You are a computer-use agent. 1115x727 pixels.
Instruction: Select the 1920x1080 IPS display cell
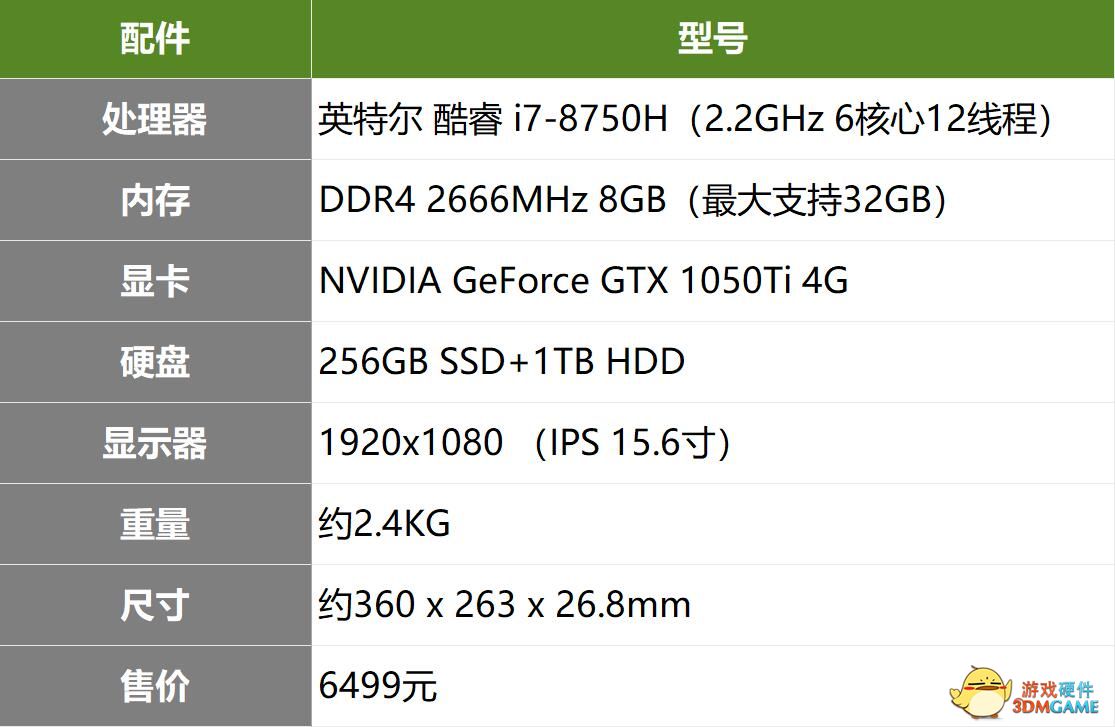713,443
